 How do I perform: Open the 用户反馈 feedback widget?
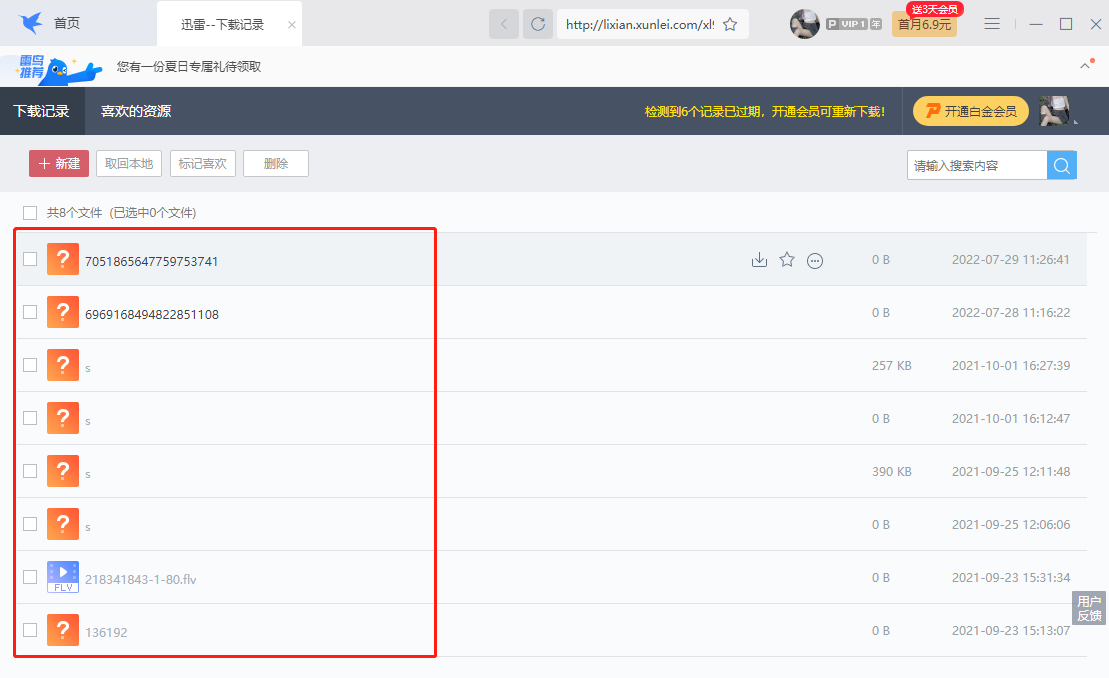tap(1089, 608)
